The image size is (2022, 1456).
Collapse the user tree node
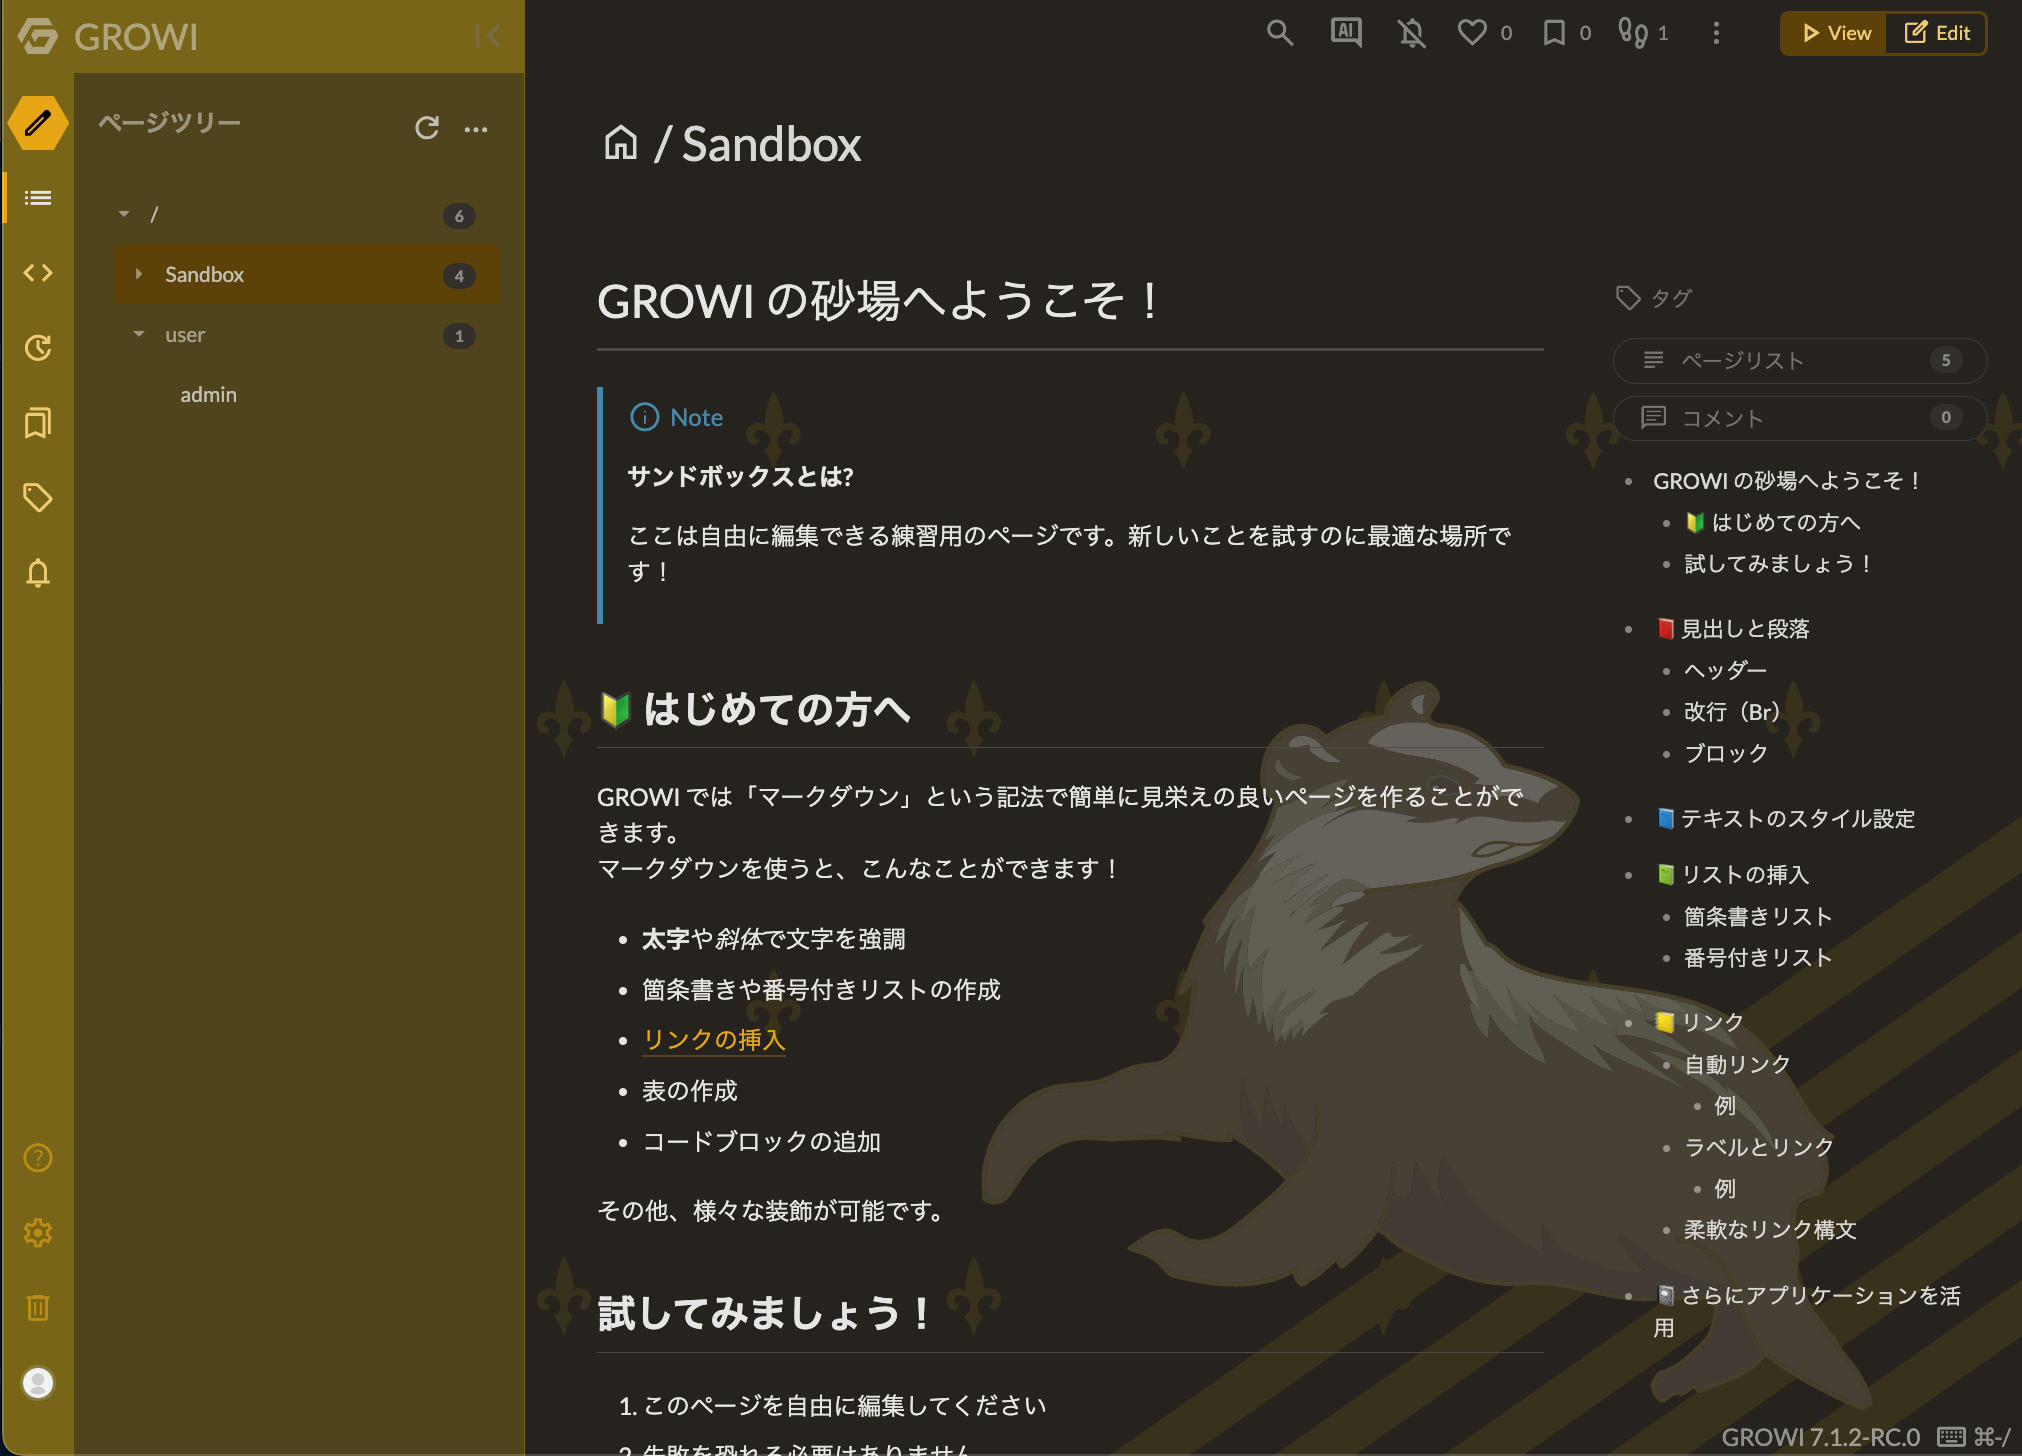(x=139, y=334)
